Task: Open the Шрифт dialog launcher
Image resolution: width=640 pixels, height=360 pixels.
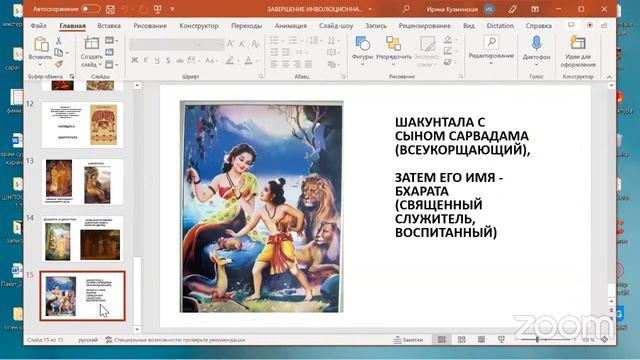Action: (x=260, y=76)
